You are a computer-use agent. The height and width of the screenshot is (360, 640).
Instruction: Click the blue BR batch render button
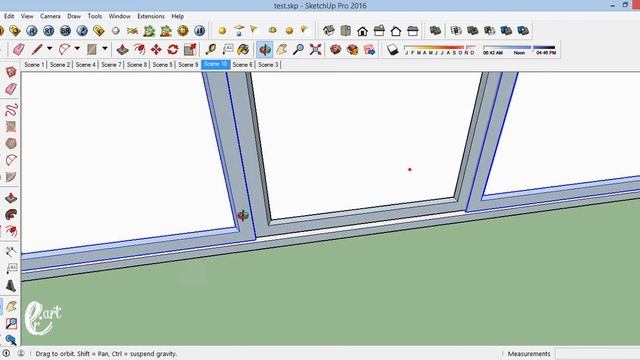(65, 31)
